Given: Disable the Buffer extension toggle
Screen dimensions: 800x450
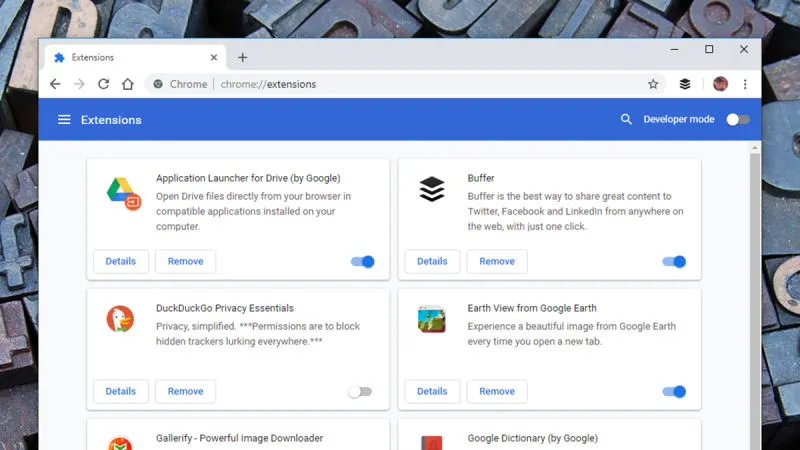Looking at the screenshot, I should [674, 262].
